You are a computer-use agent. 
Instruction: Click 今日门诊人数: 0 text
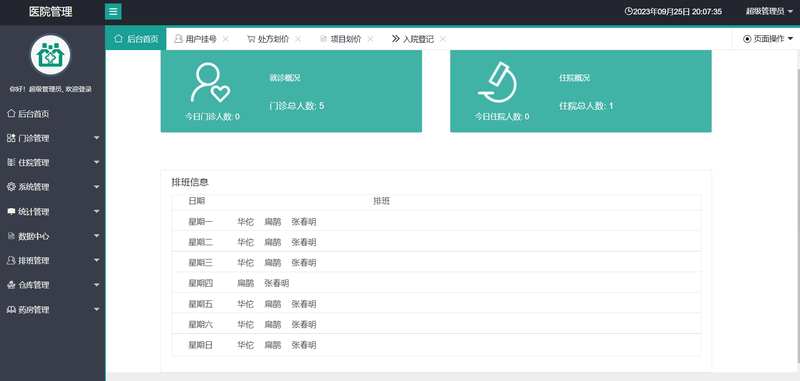pos(212,116)
